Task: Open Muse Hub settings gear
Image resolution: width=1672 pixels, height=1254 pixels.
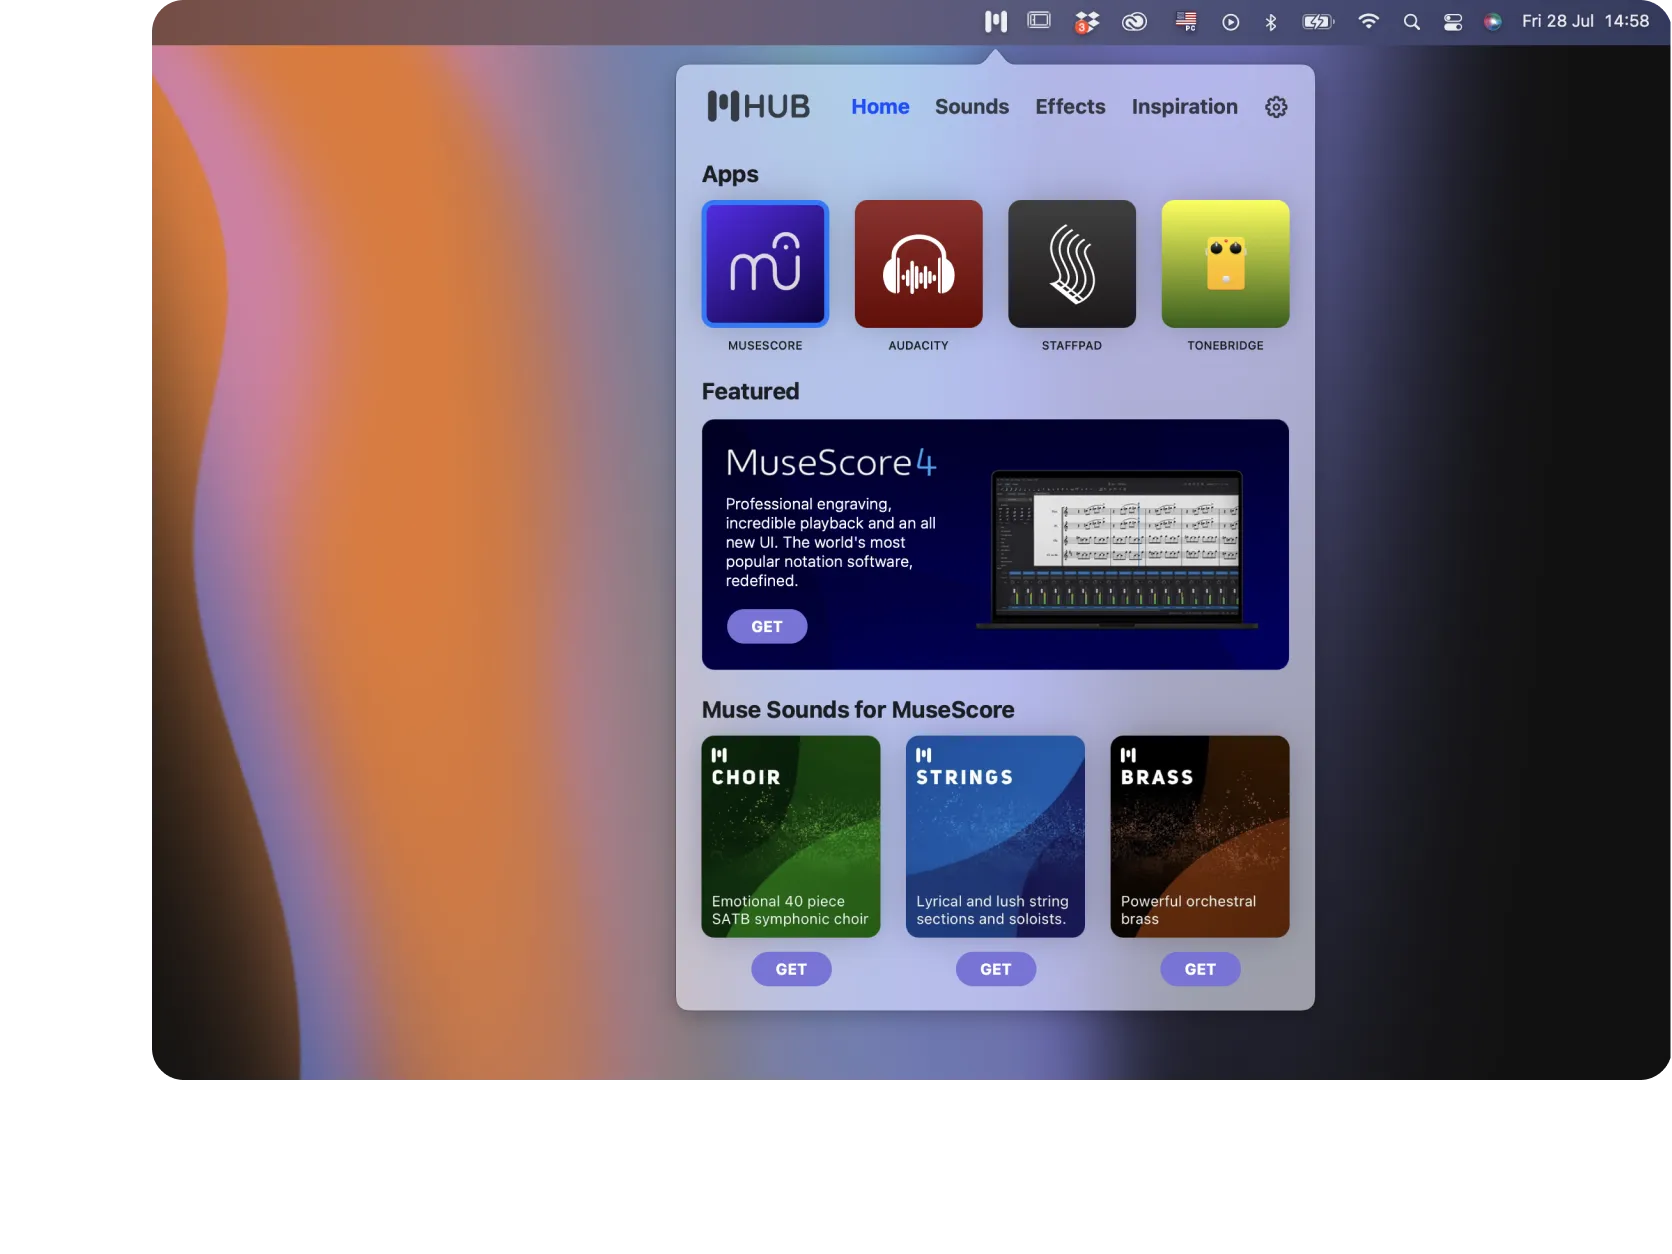Action: pyautogui.click(x=1276, y=107)
